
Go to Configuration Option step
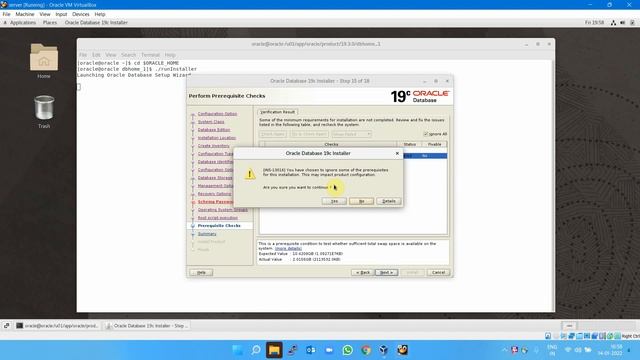click(x=217, y=114)
